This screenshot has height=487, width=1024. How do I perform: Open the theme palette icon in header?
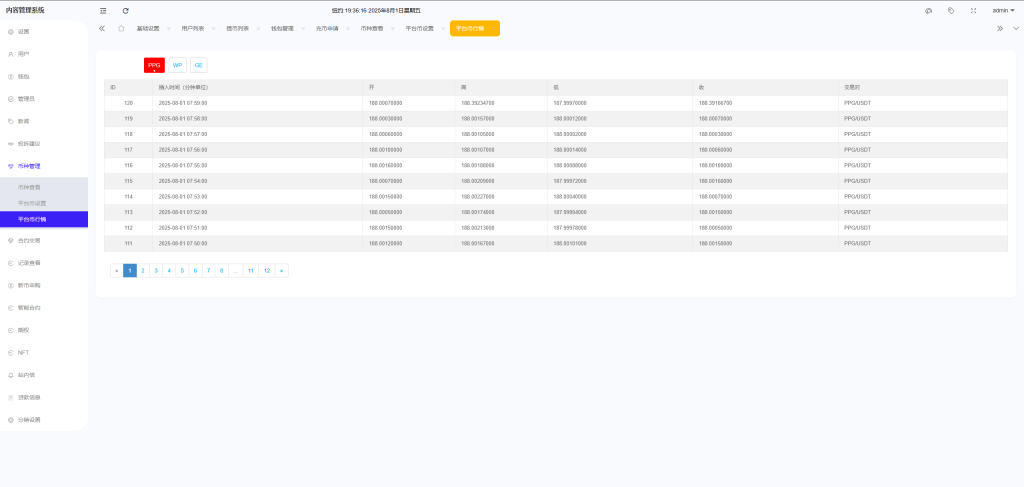pyautogui.click(x=928, y=10)
